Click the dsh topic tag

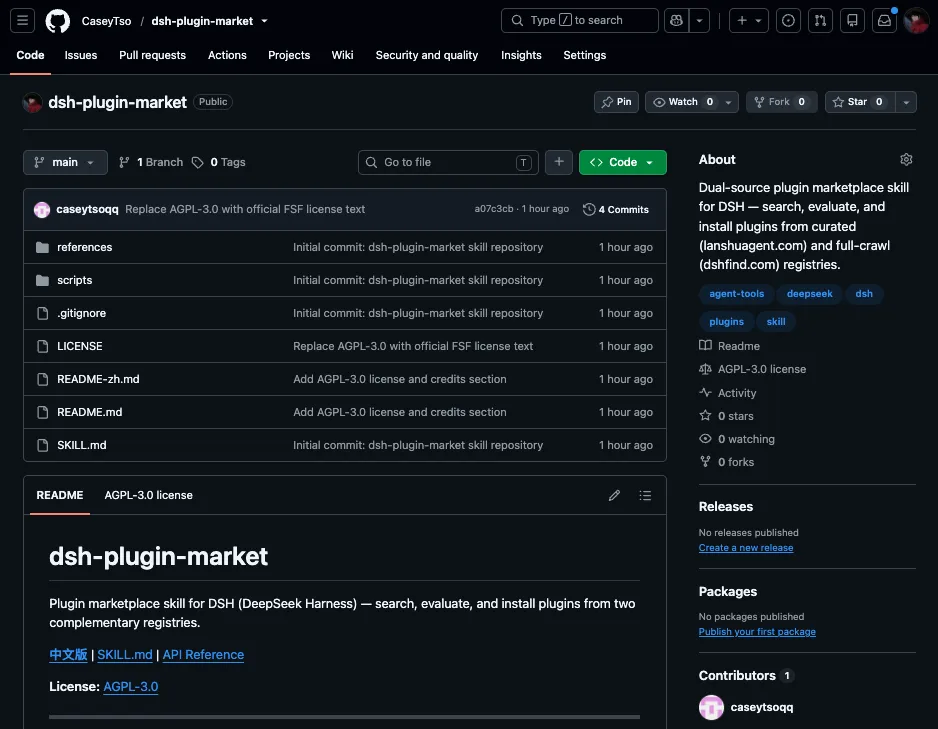pos(864,294)
